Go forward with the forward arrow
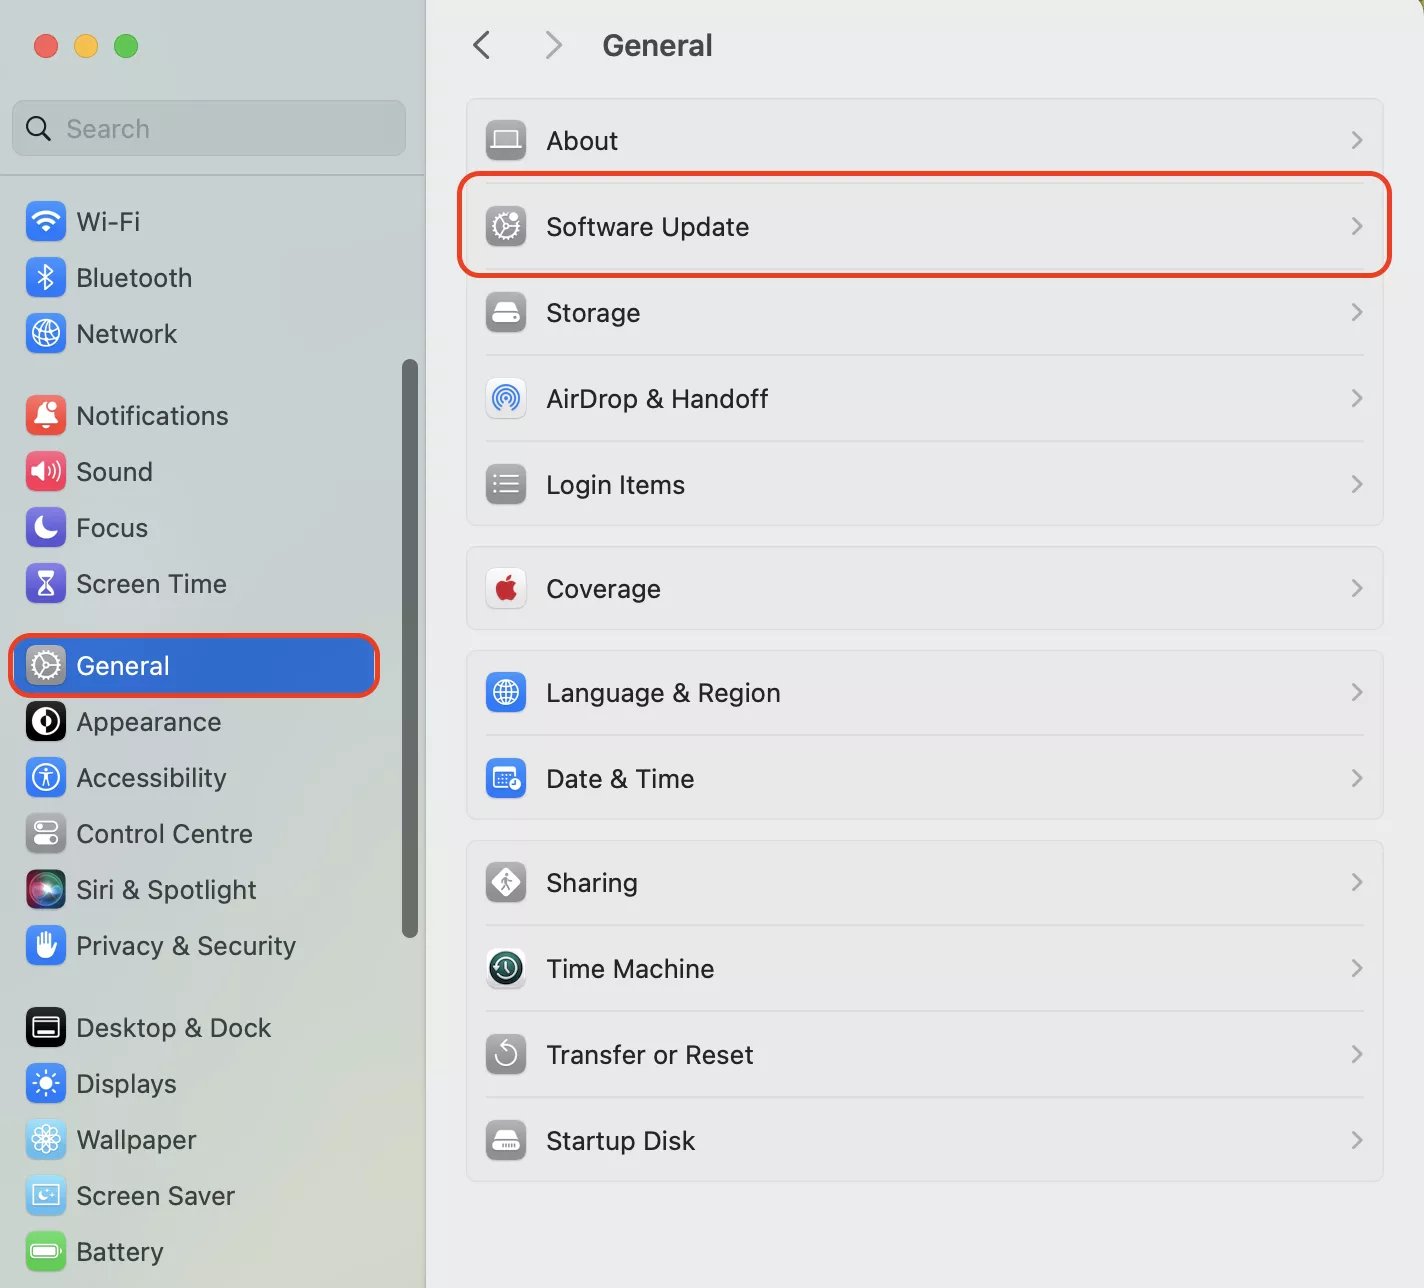 (x=553, y=45)
